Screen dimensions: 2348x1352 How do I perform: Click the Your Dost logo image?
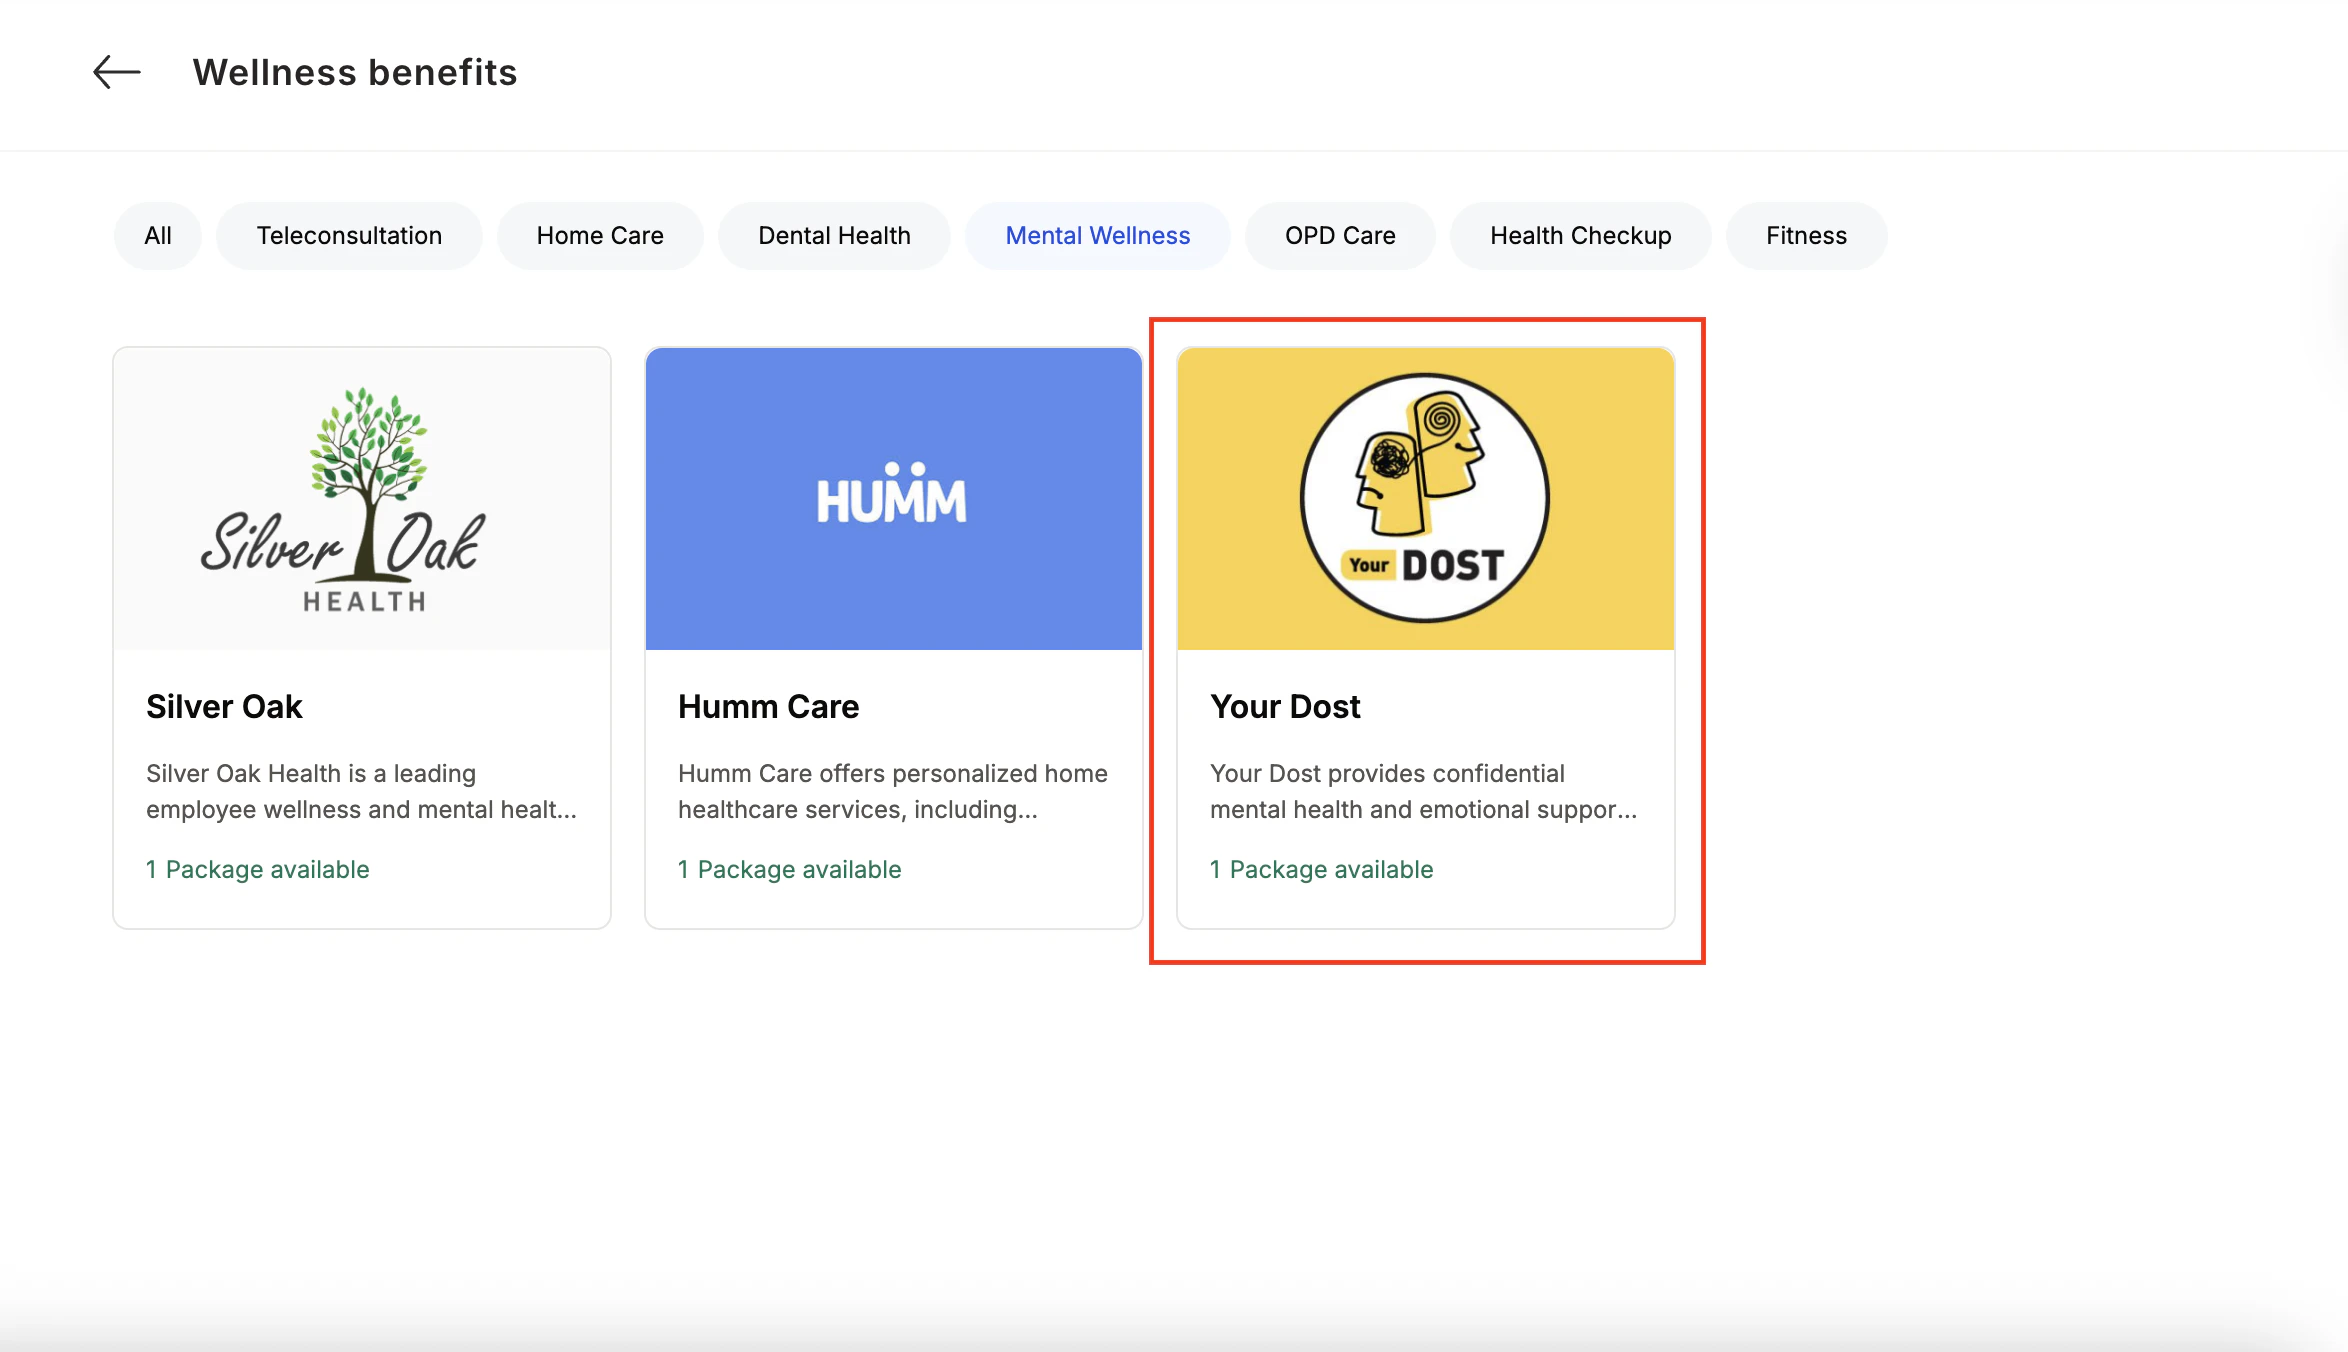(1426, 499)
